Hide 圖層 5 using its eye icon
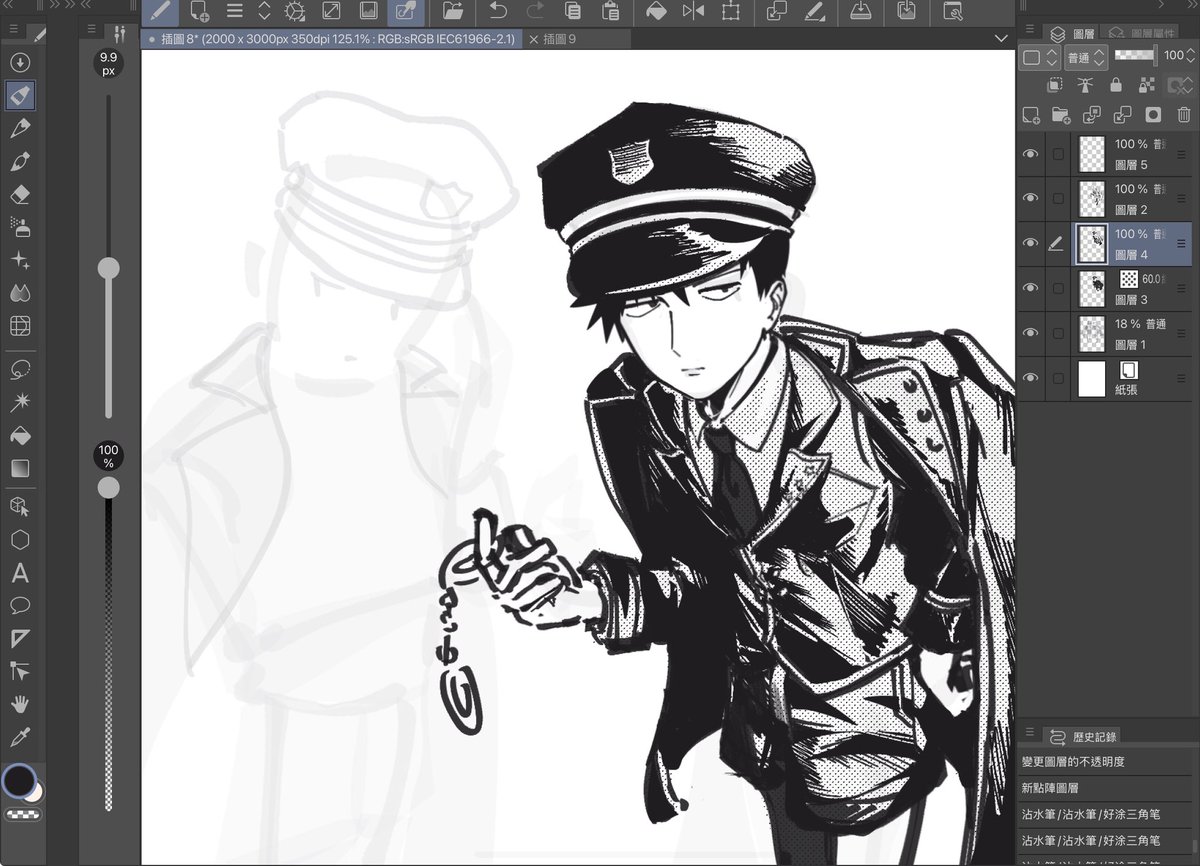This screenshot has width=1200, height=866. click(1031, 154)
